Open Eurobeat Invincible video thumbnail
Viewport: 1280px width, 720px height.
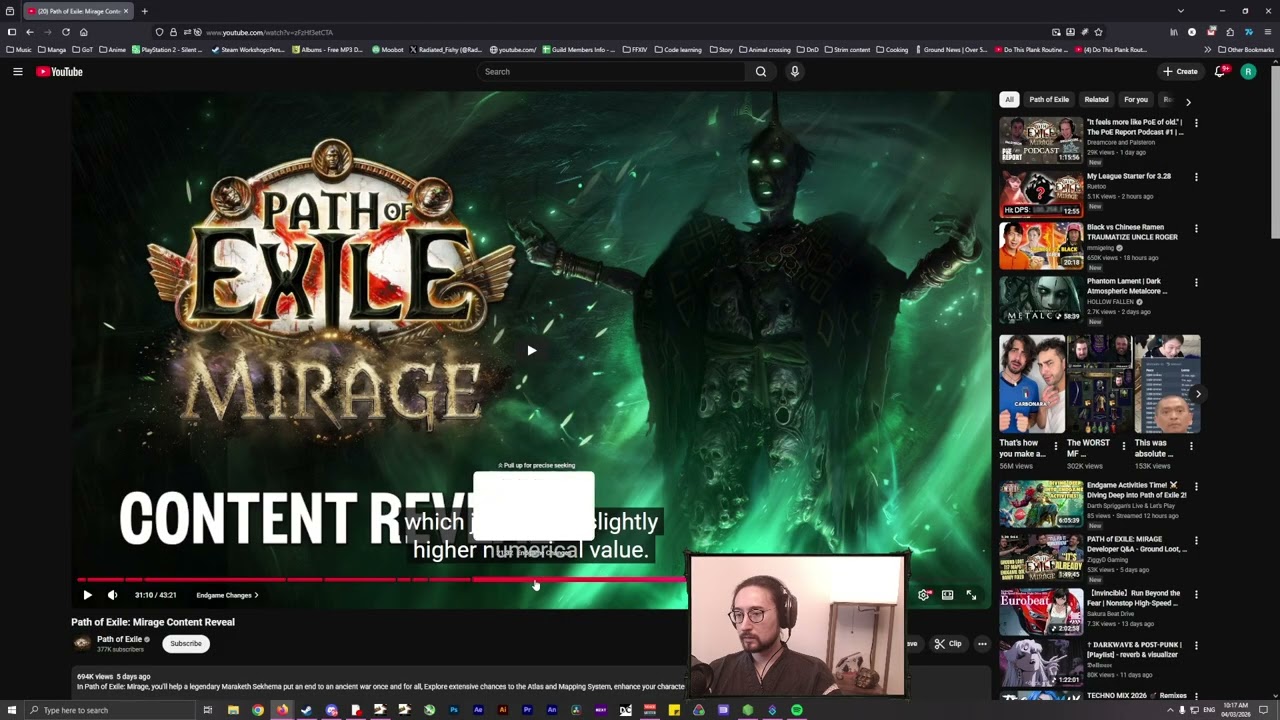(x=1041, y=612)
